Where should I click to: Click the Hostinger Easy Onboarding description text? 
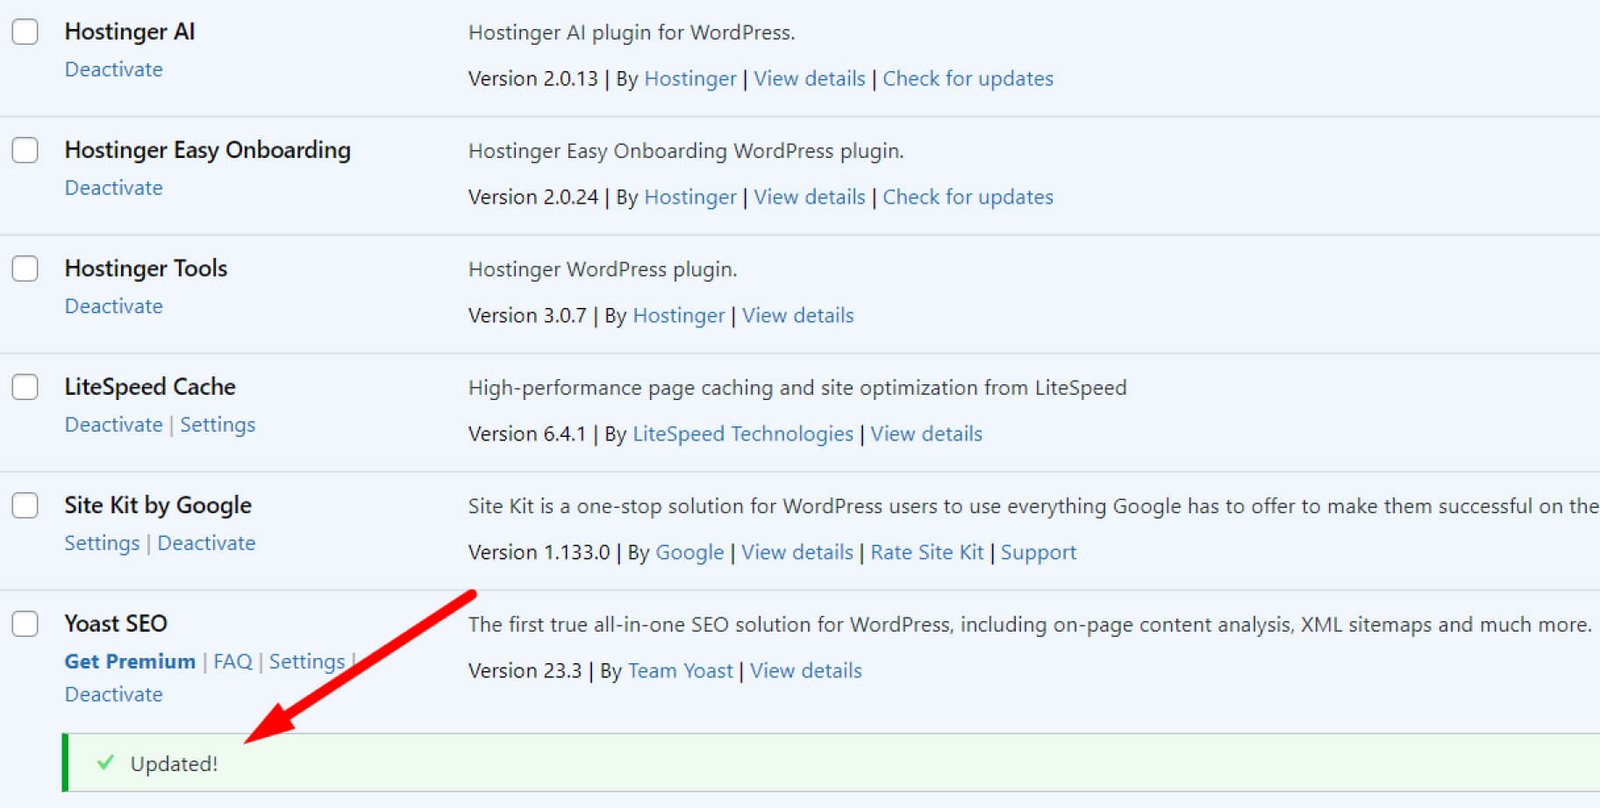(x=686, y=151)
